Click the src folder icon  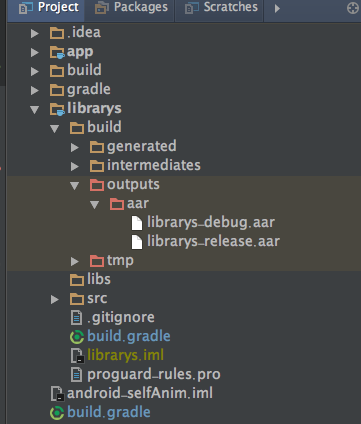click(x=77, y=299)
